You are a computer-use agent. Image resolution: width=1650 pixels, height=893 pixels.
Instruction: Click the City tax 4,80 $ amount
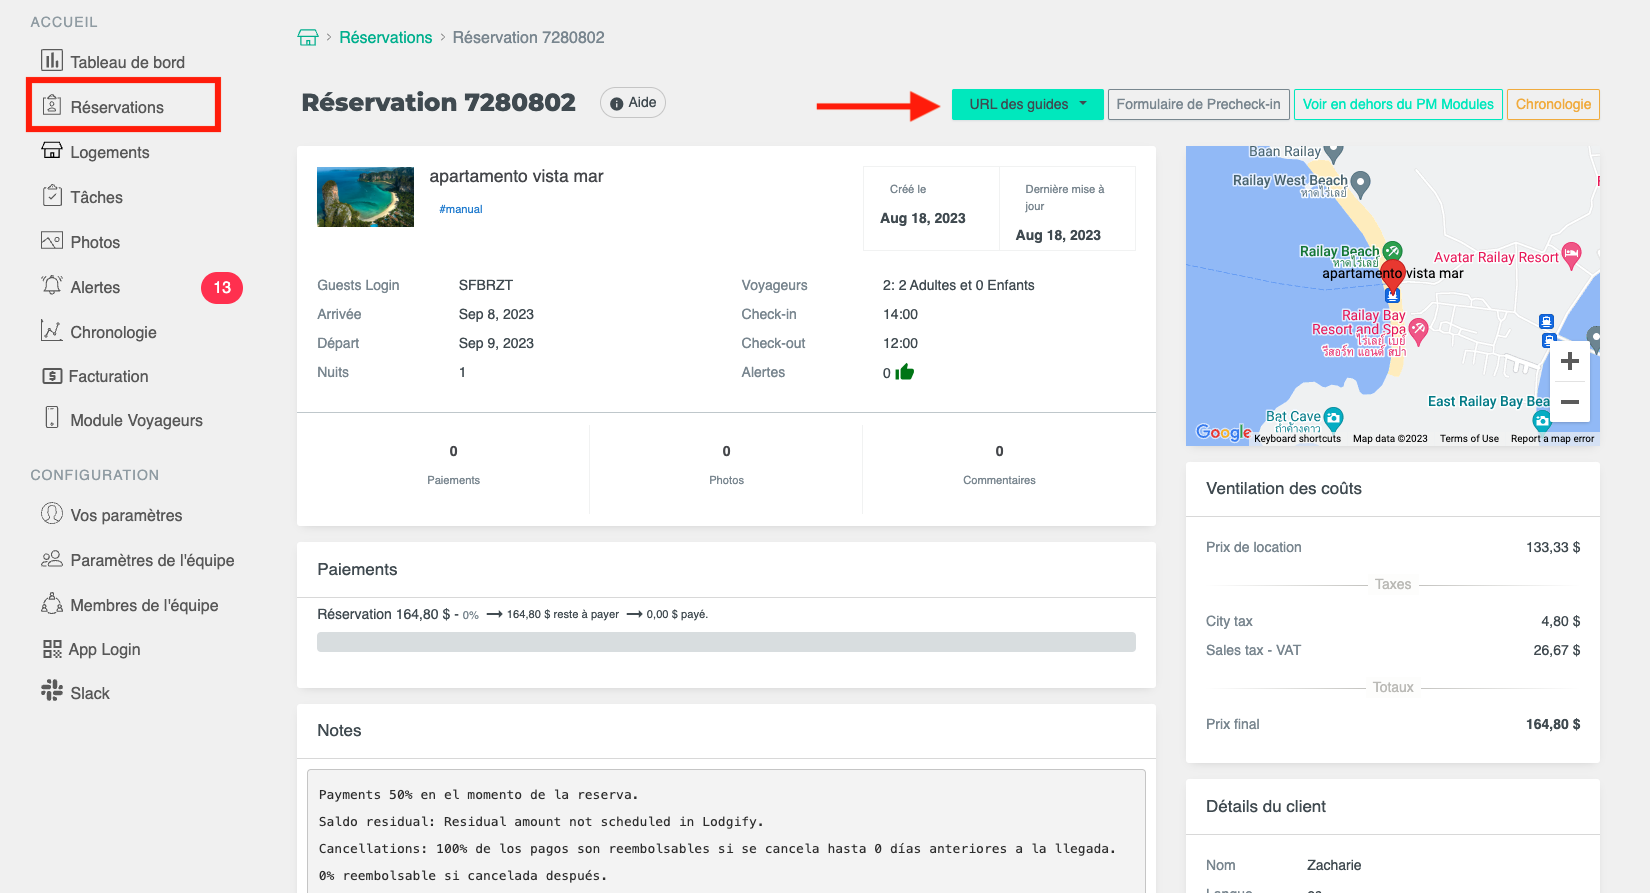1560,621
